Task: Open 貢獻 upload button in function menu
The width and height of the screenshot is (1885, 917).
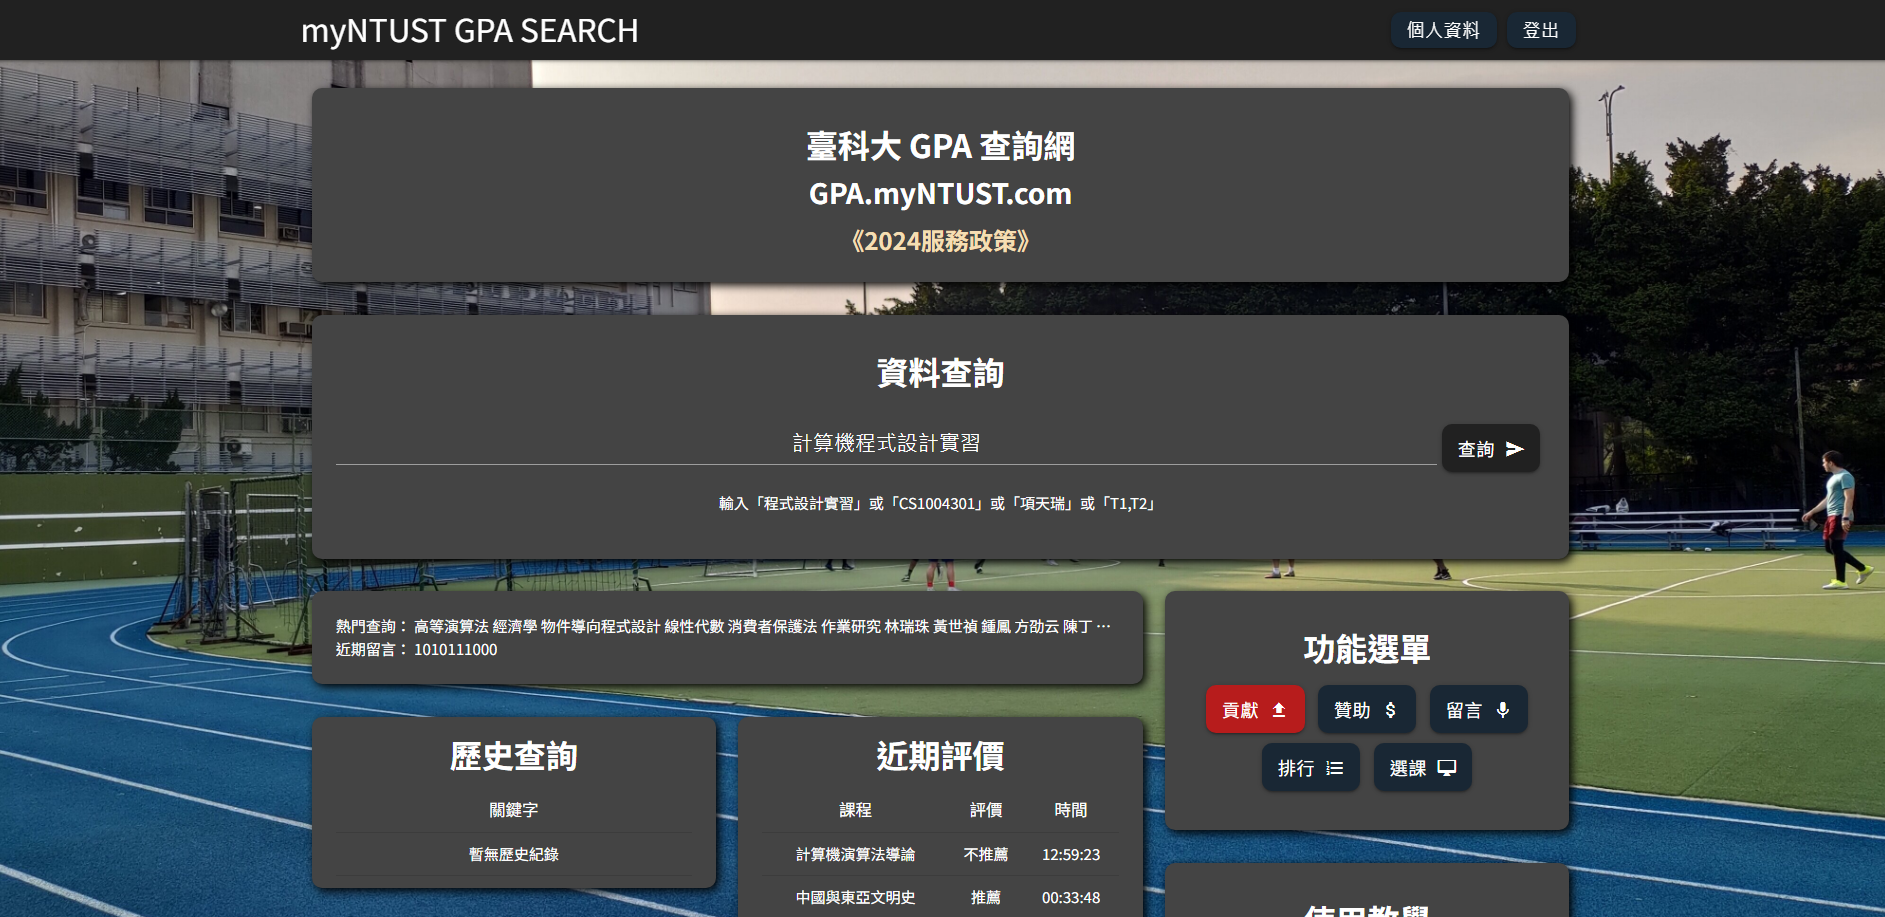Action: (x=1255, y=710)
